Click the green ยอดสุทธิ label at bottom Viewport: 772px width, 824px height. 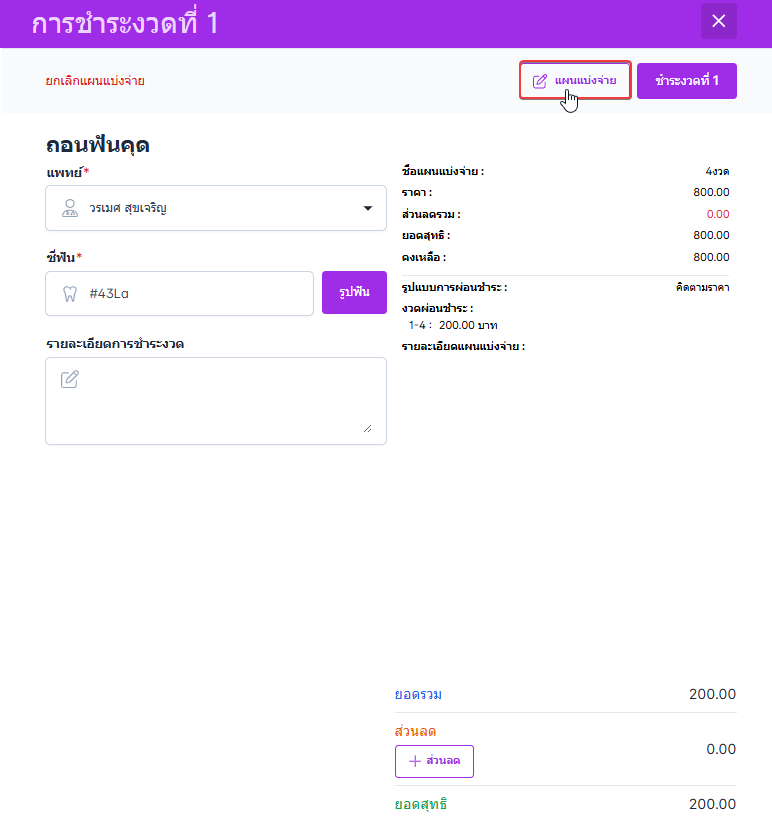(421, 804)
